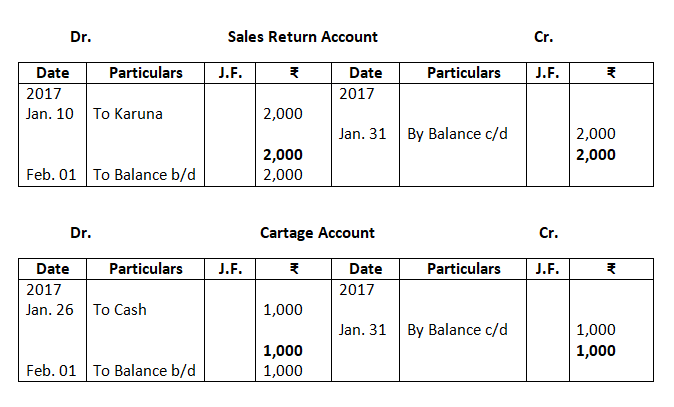Click Jan. 31 date in Cartage table
This screenshot has height=407, width=674.
tap(363, 329)
